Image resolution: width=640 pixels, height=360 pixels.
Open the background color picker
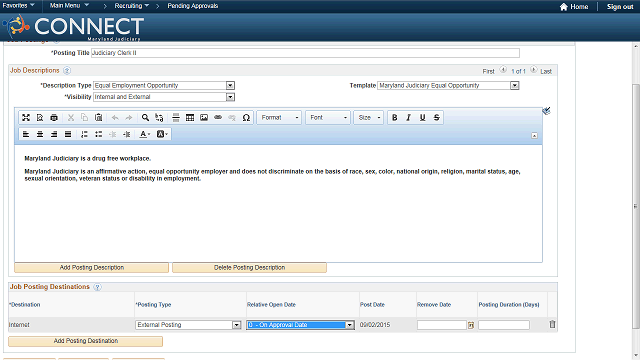pos(162,134)
